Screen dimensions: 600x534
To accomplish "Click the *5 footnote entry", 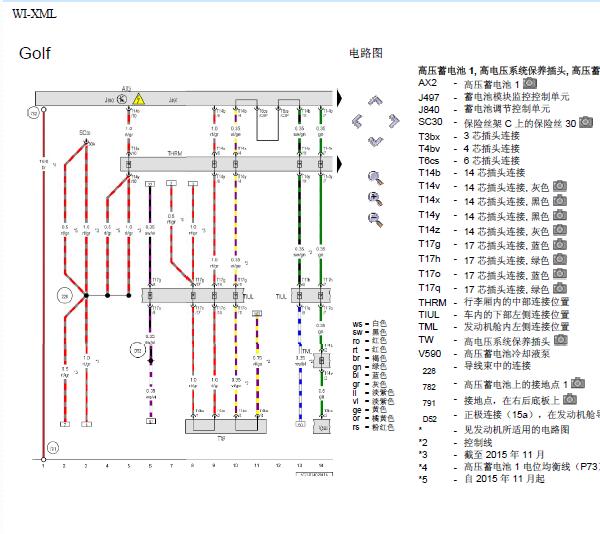I will (x=481, y=479).
